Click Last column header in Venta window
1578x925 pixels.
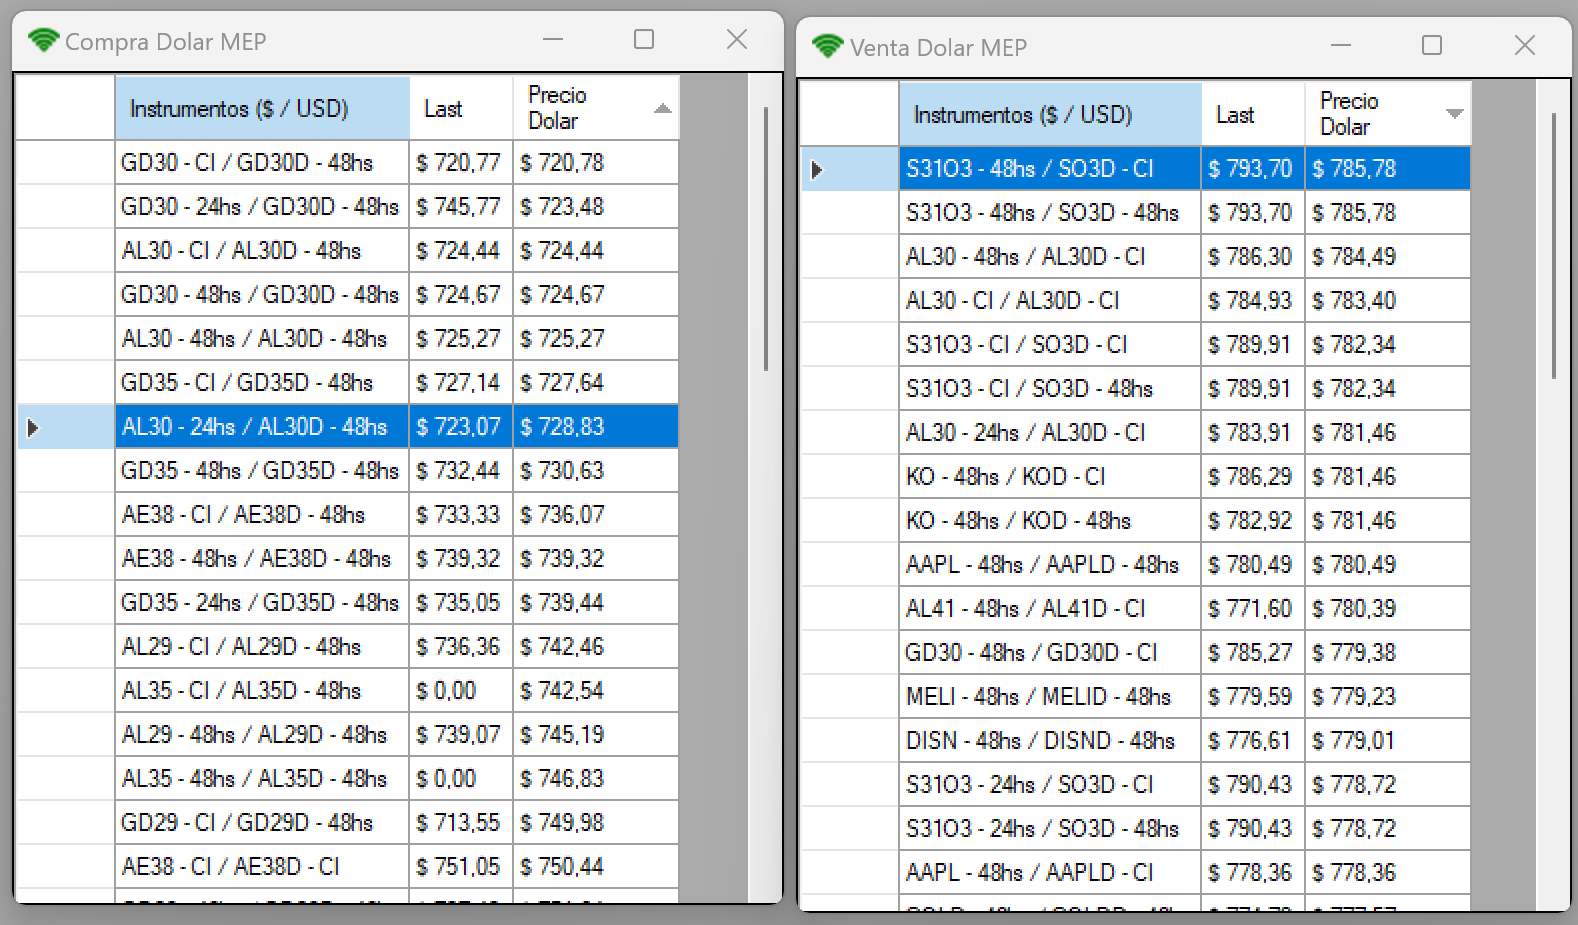point(1253,114)
